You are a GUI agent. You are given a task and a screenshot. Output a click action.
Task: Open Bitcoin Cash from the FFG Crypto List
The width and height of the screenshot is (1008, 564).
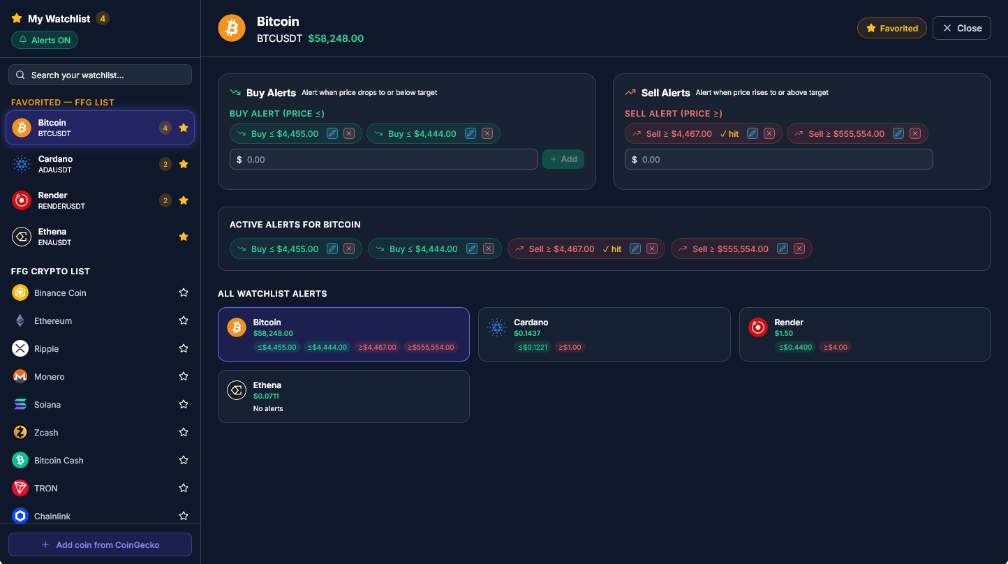coord(100,460)
